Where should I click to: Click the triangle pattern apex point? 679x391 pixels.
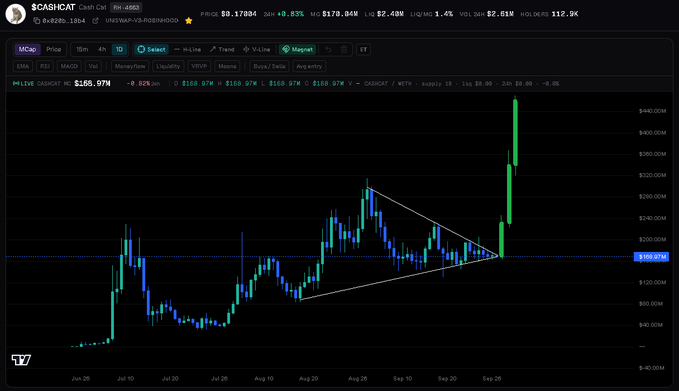pos(499,256)
